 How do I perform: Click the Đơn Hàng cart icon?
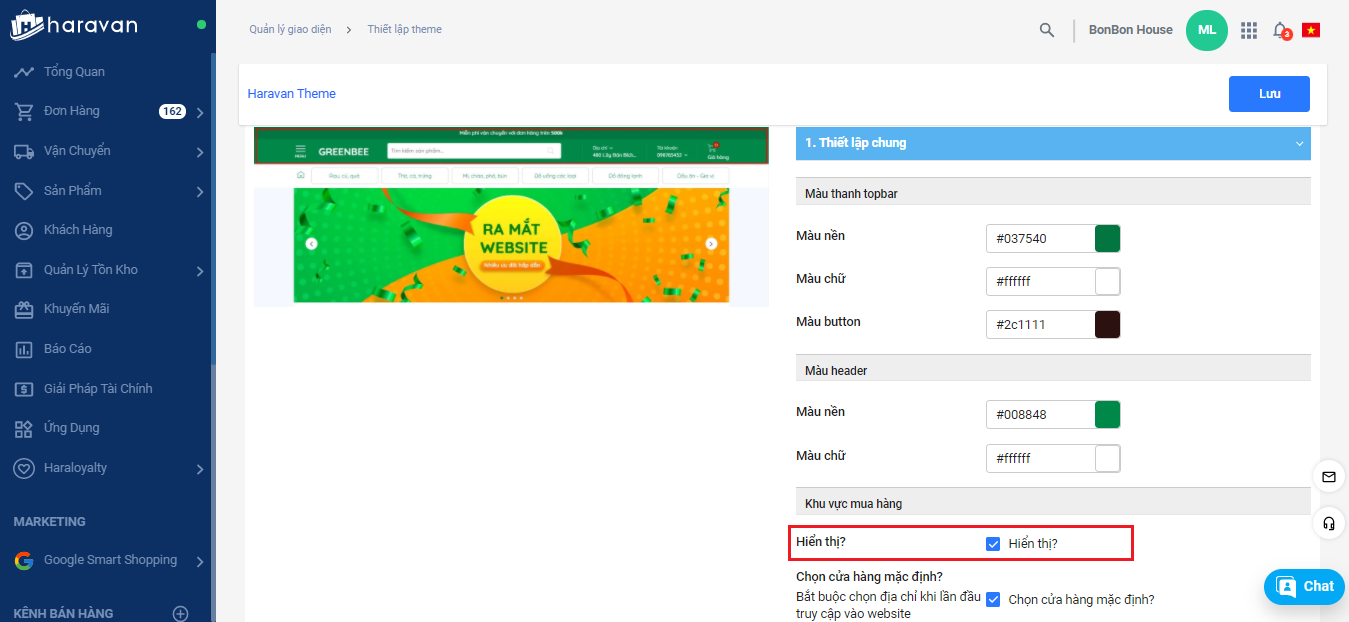[24, 111]
